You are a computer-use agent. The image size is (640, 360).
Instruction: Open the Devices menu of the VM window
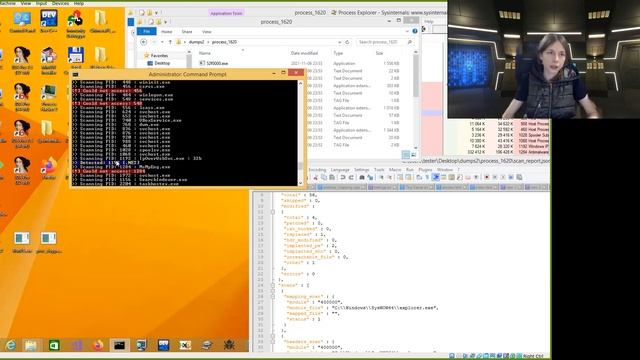60,3
